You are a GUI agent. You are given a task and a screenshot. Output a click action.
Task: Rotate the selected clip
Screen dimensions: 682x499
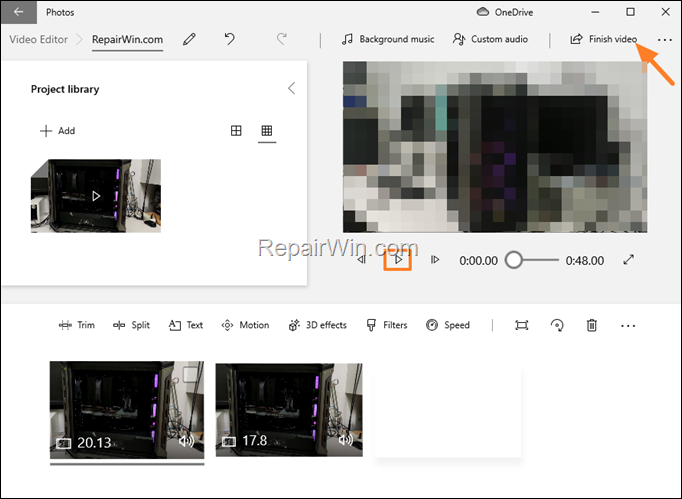click(x=557, y=325)
